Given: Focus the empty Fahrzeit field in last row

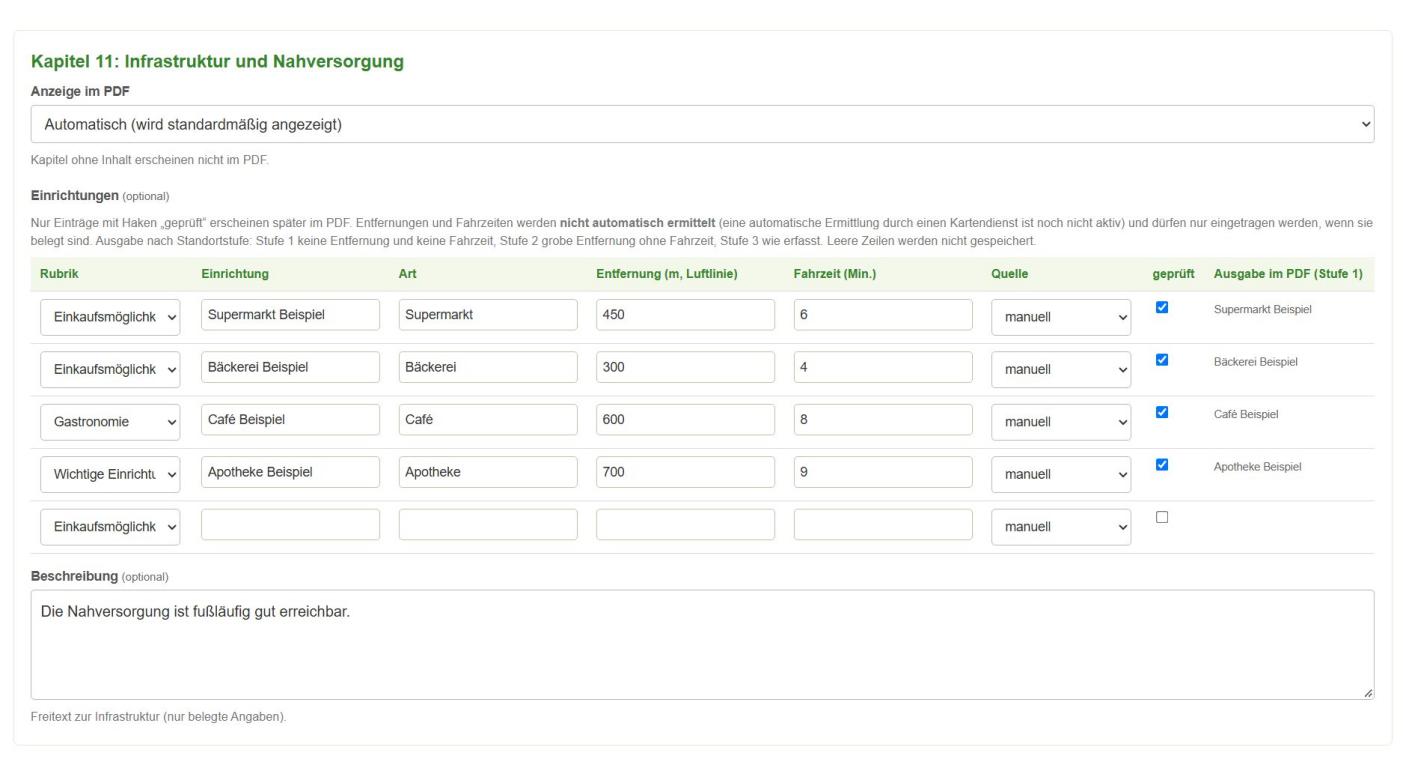Looking at the screenshot, I should click(x=883, y=525).
